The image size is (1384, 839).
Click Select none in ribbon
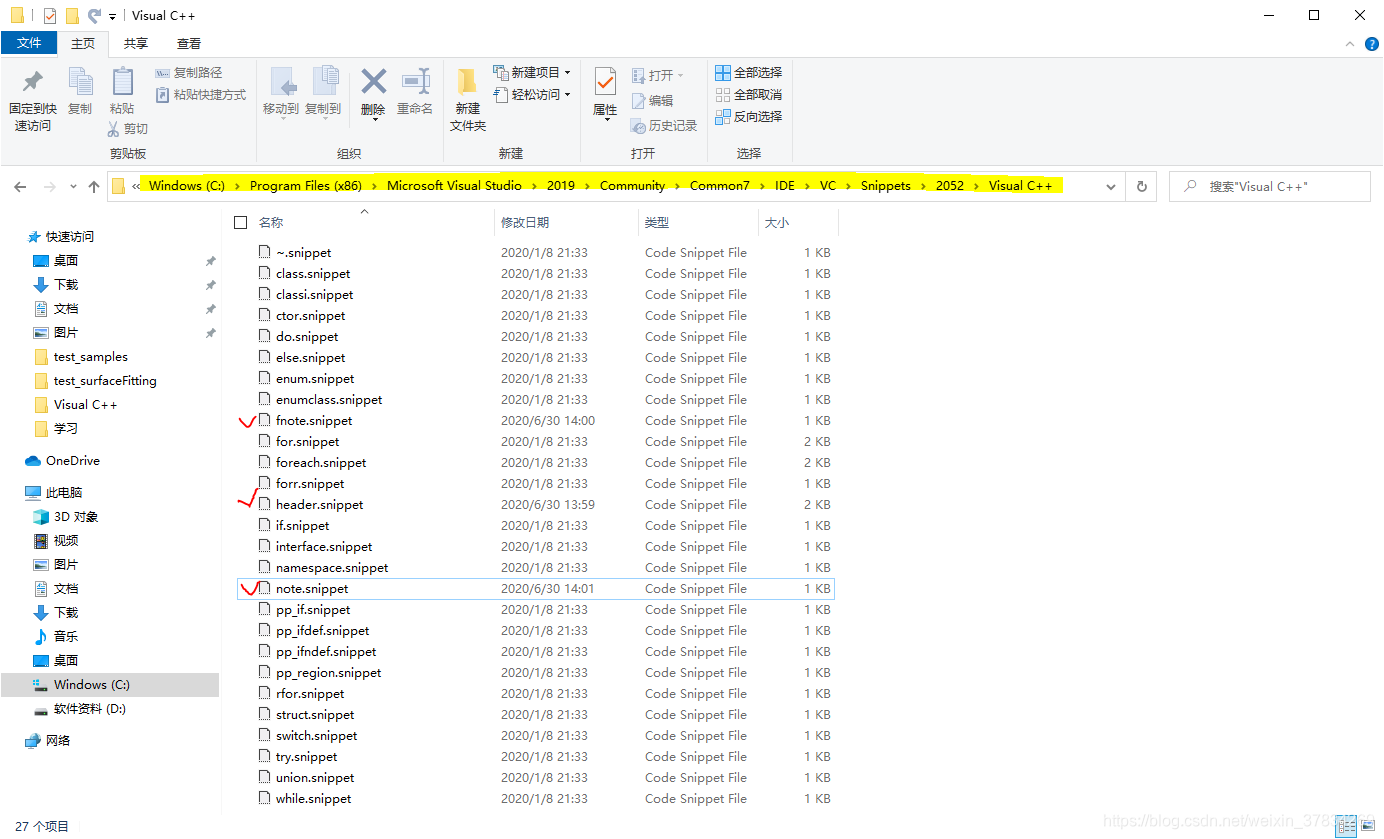(x=749, y=95)
